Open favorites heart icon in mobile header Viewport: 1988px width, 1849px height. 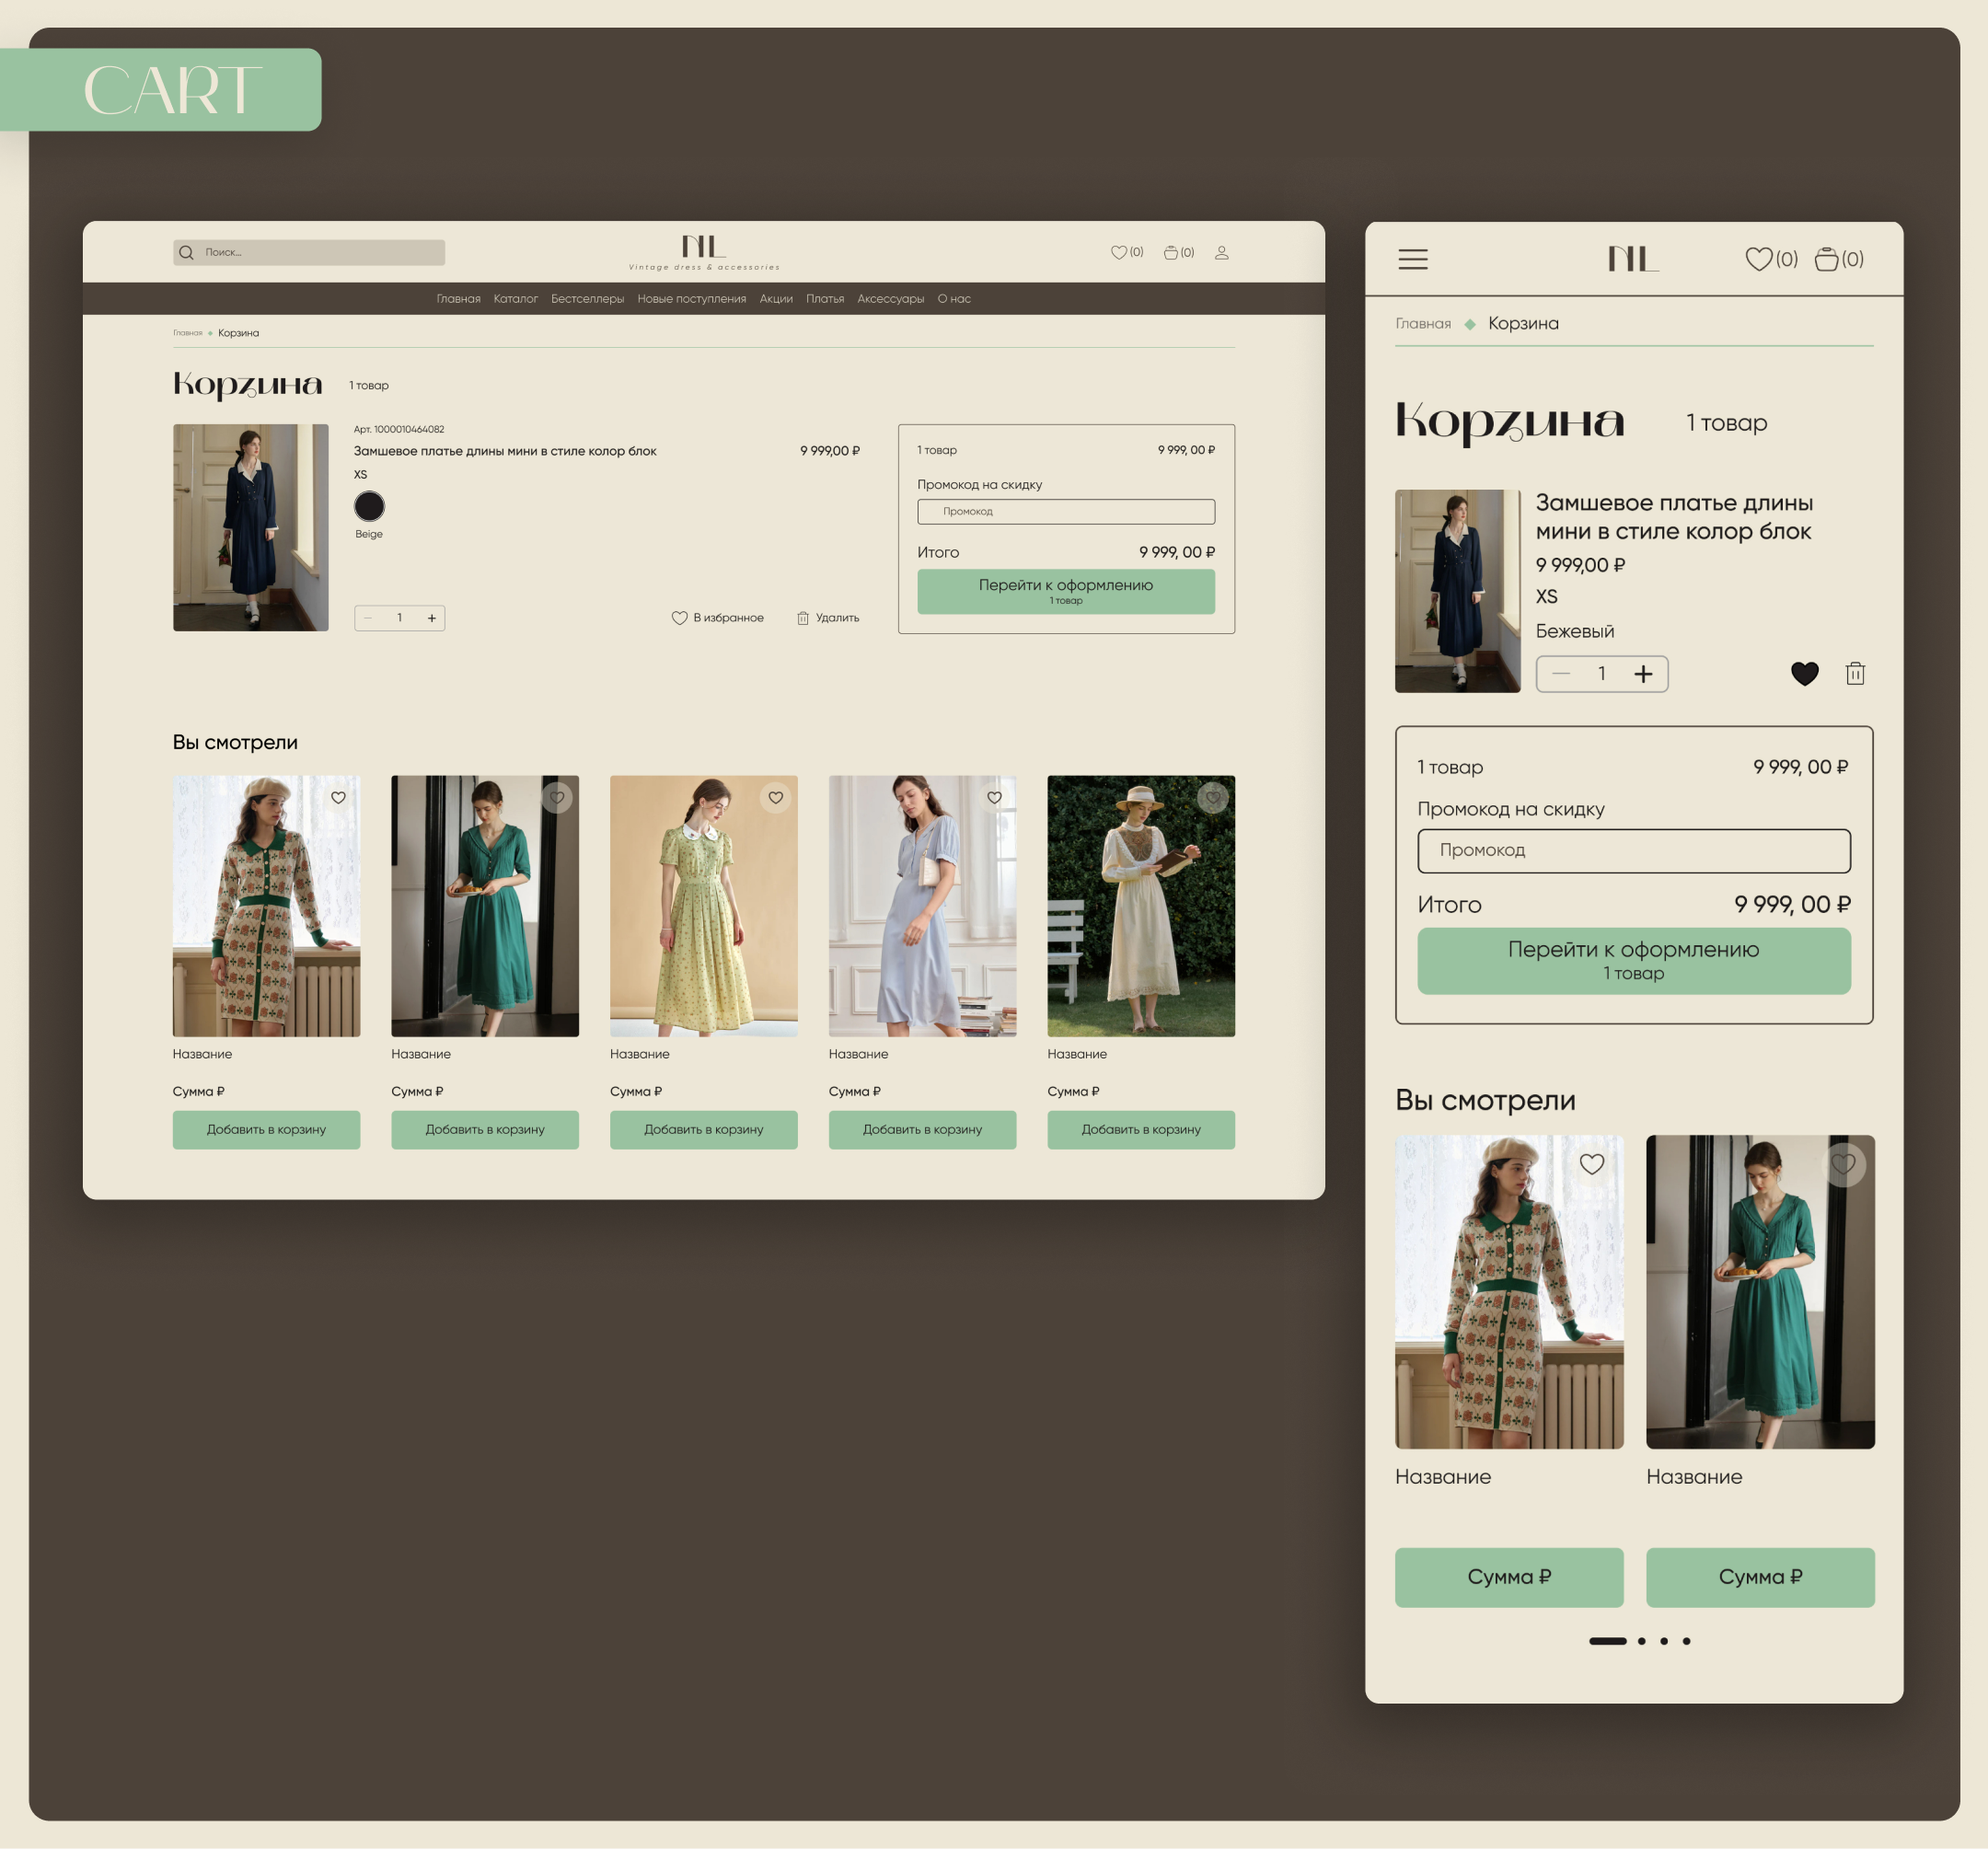point(1759,259)
